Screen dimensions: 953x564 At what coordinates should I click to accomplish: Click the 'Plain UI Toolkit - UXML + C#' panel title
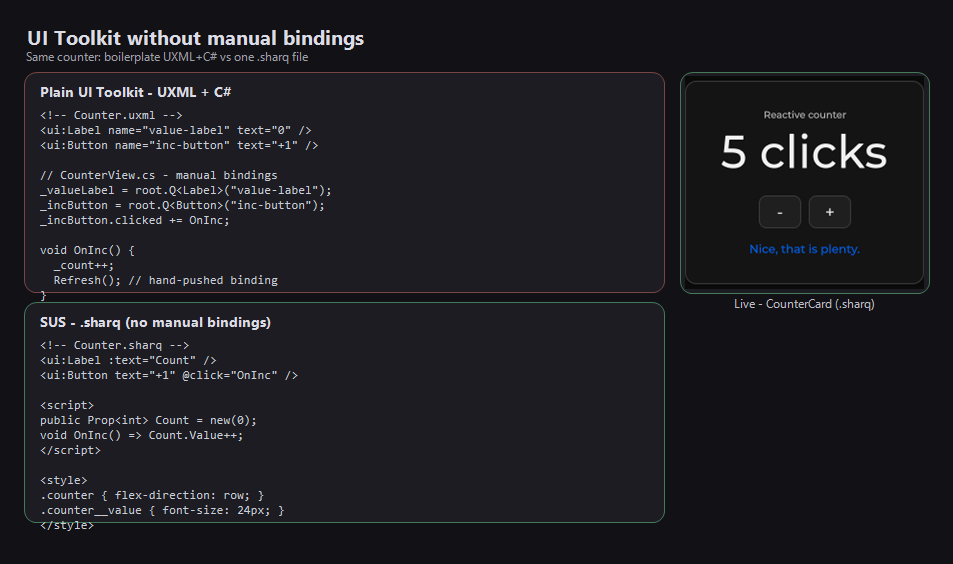click(136, 92)
